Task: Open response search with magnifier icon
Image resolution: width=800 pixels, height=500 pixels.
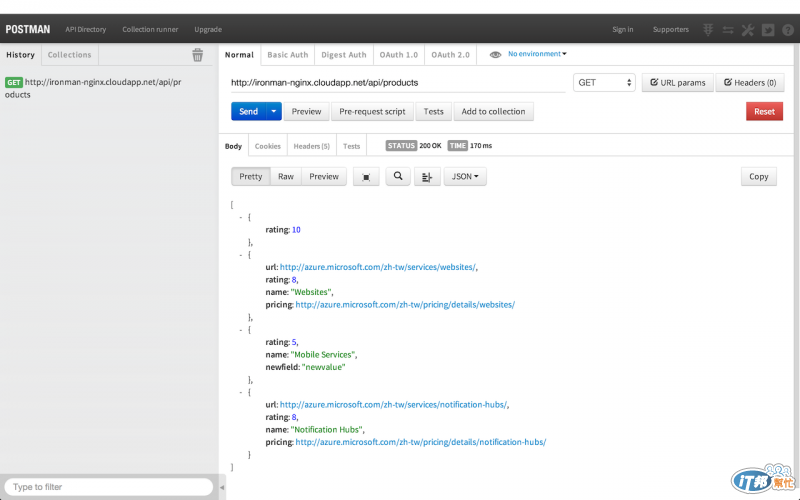Action: coord(398,177)
